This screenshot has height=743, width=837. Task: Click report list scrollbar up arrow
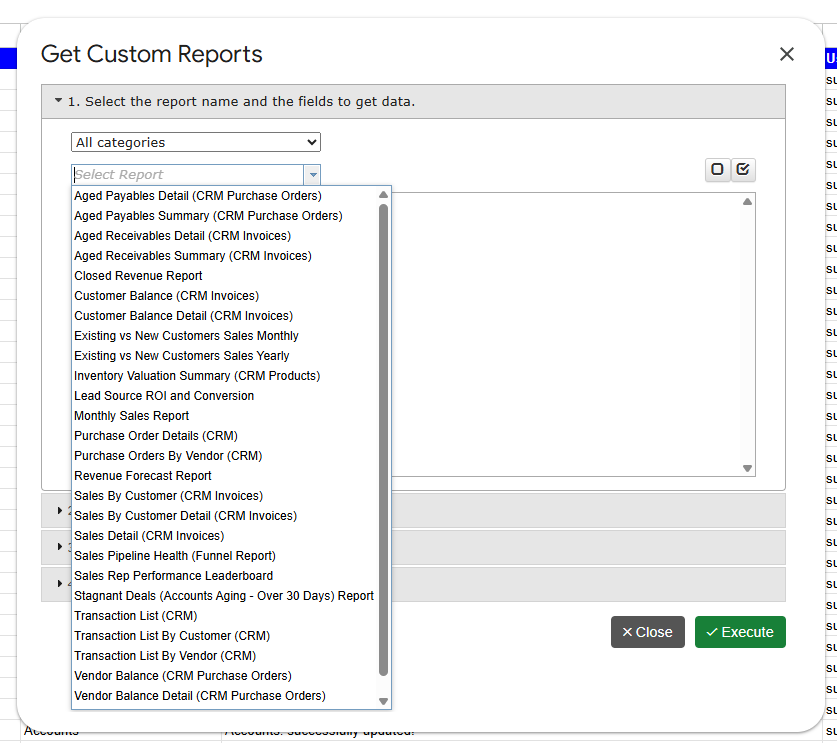(383, 195)
